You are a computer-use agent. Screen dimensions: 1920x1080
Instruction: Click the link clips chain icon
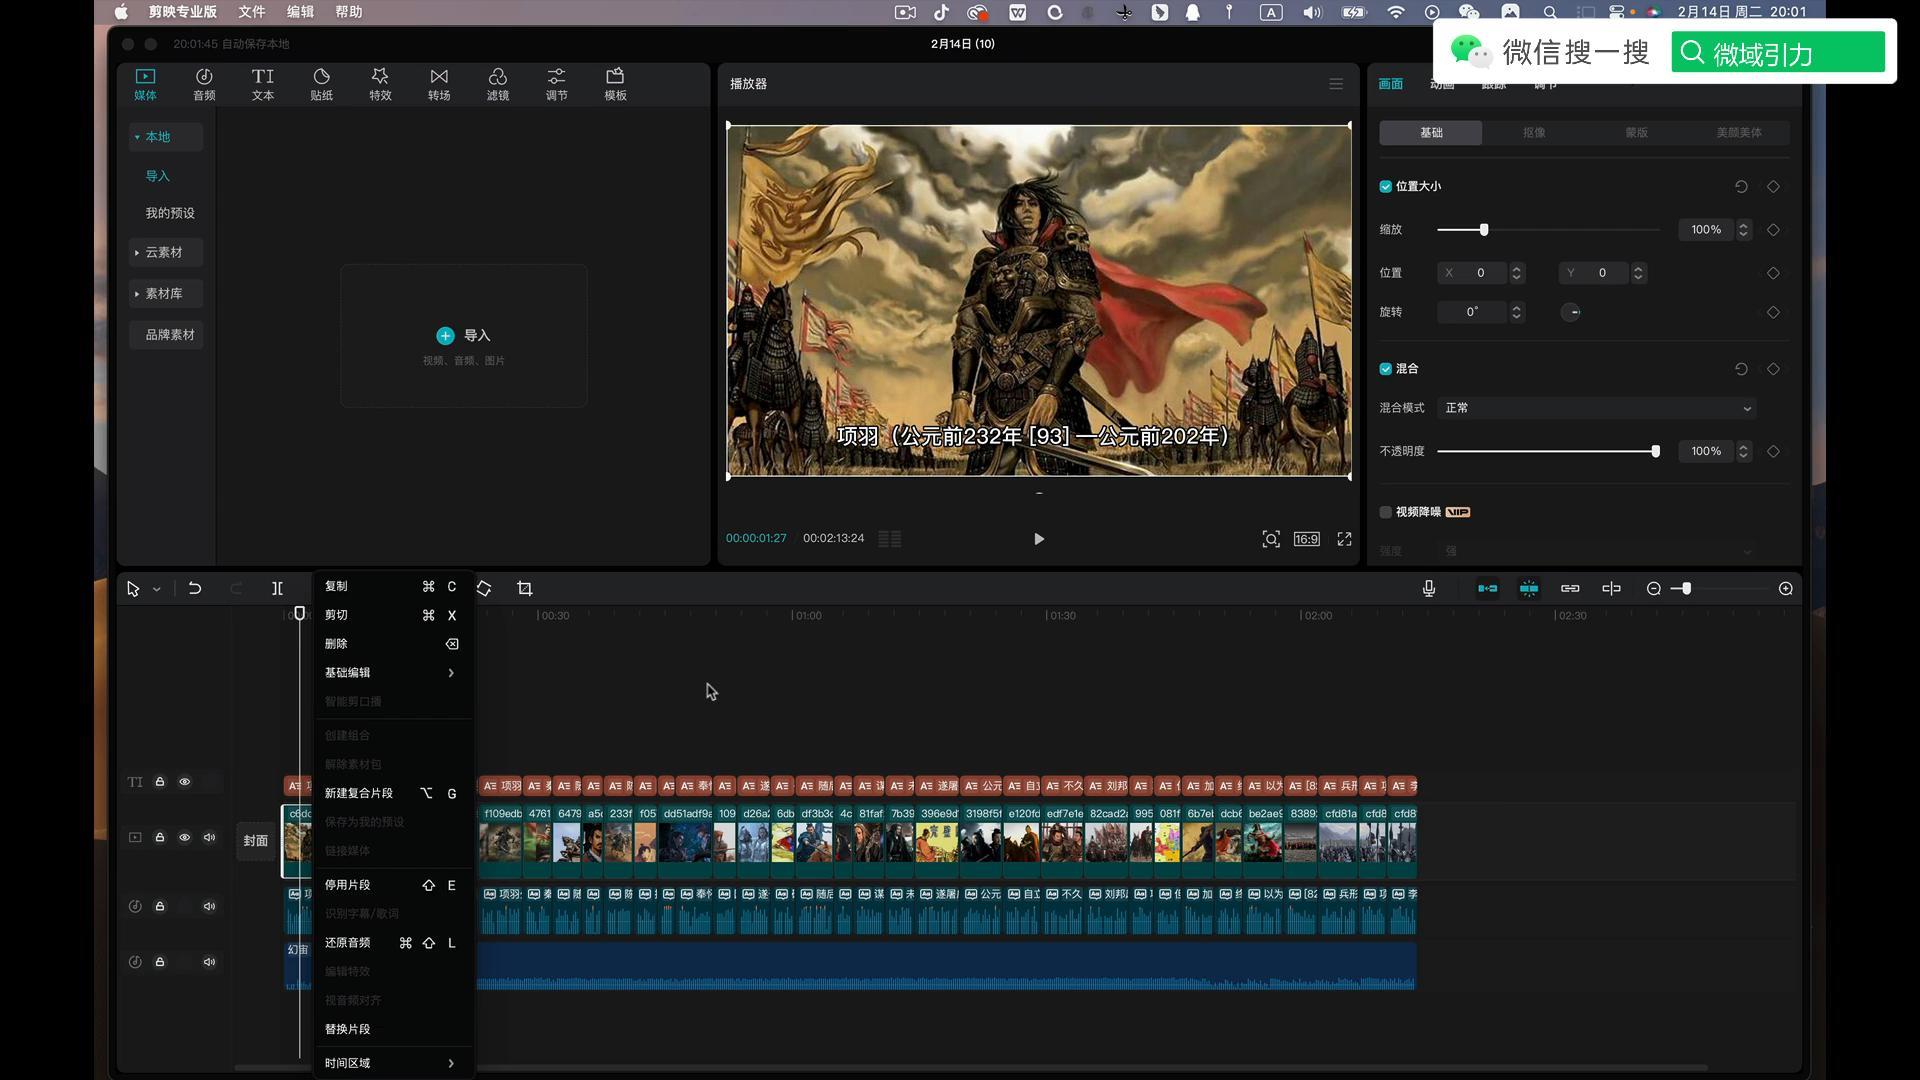pyautogui.click(x=1570, y=589)
